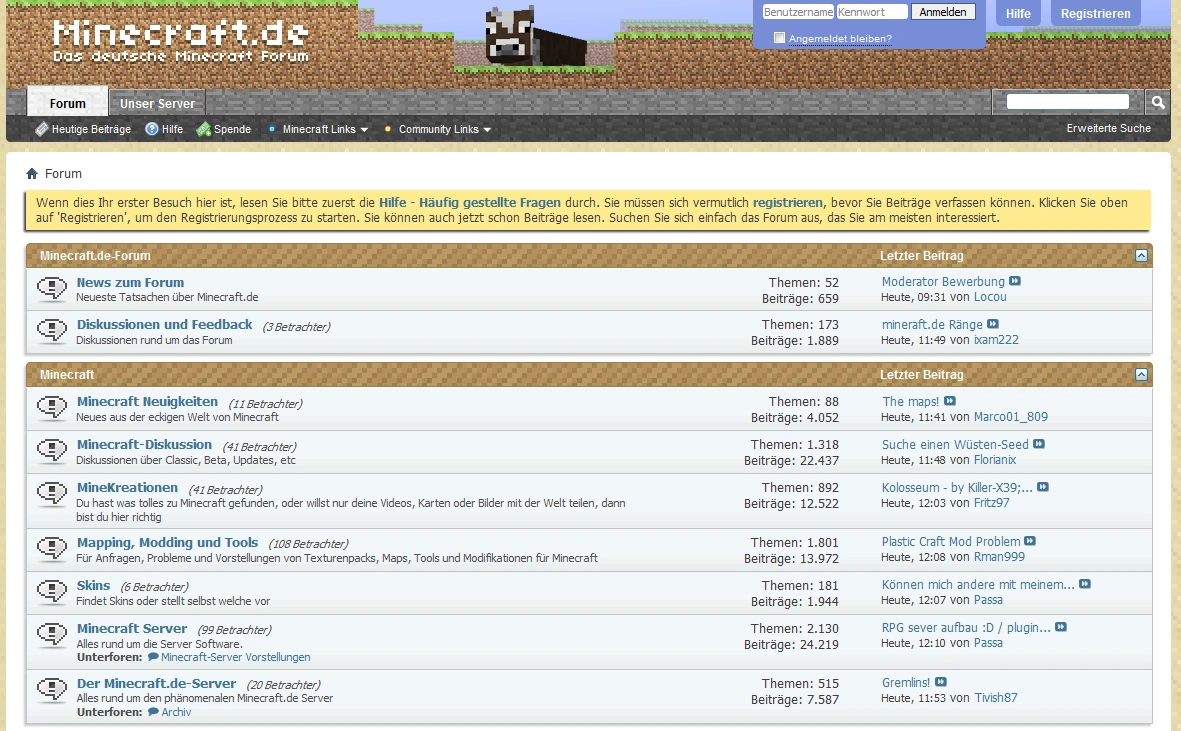View profile of user Marco01_809
This screenshot has width=1181, height=731.
[x=1011, y=416]
